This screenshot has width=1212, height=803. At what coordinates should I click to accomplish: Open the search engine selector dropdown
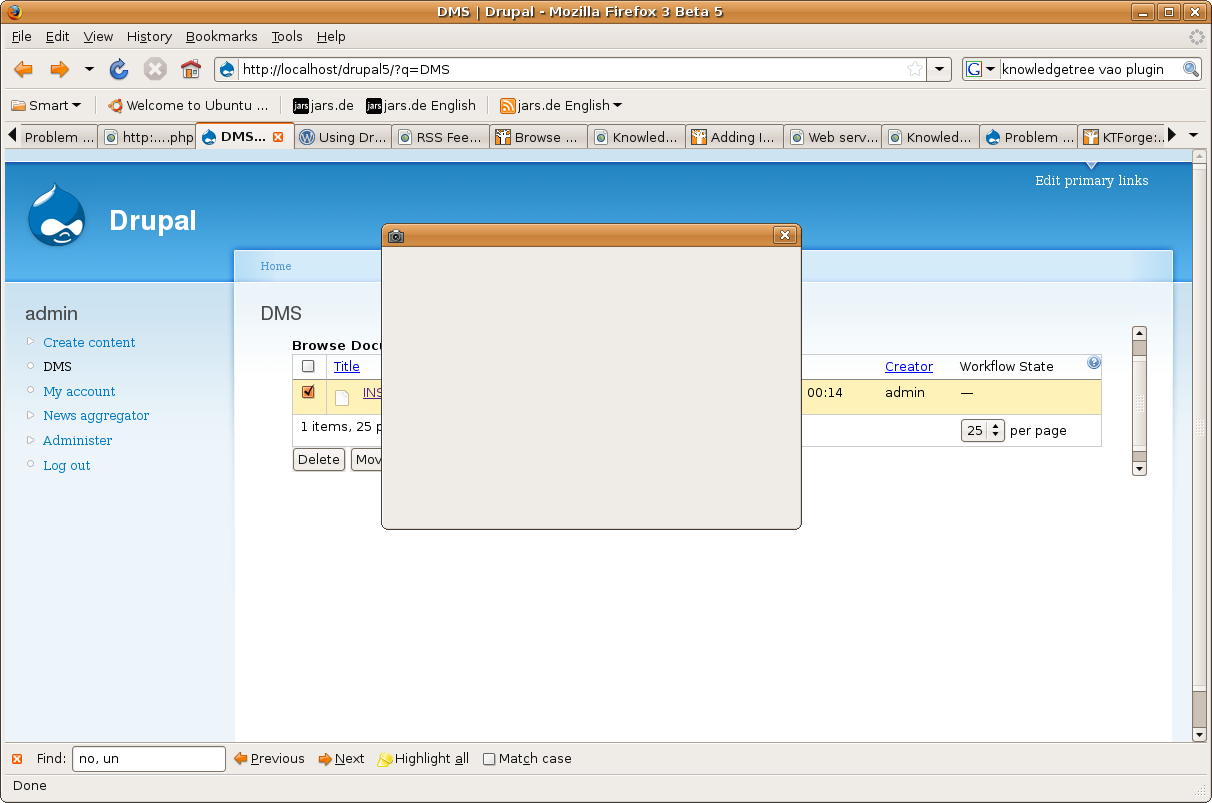point(982,69)
